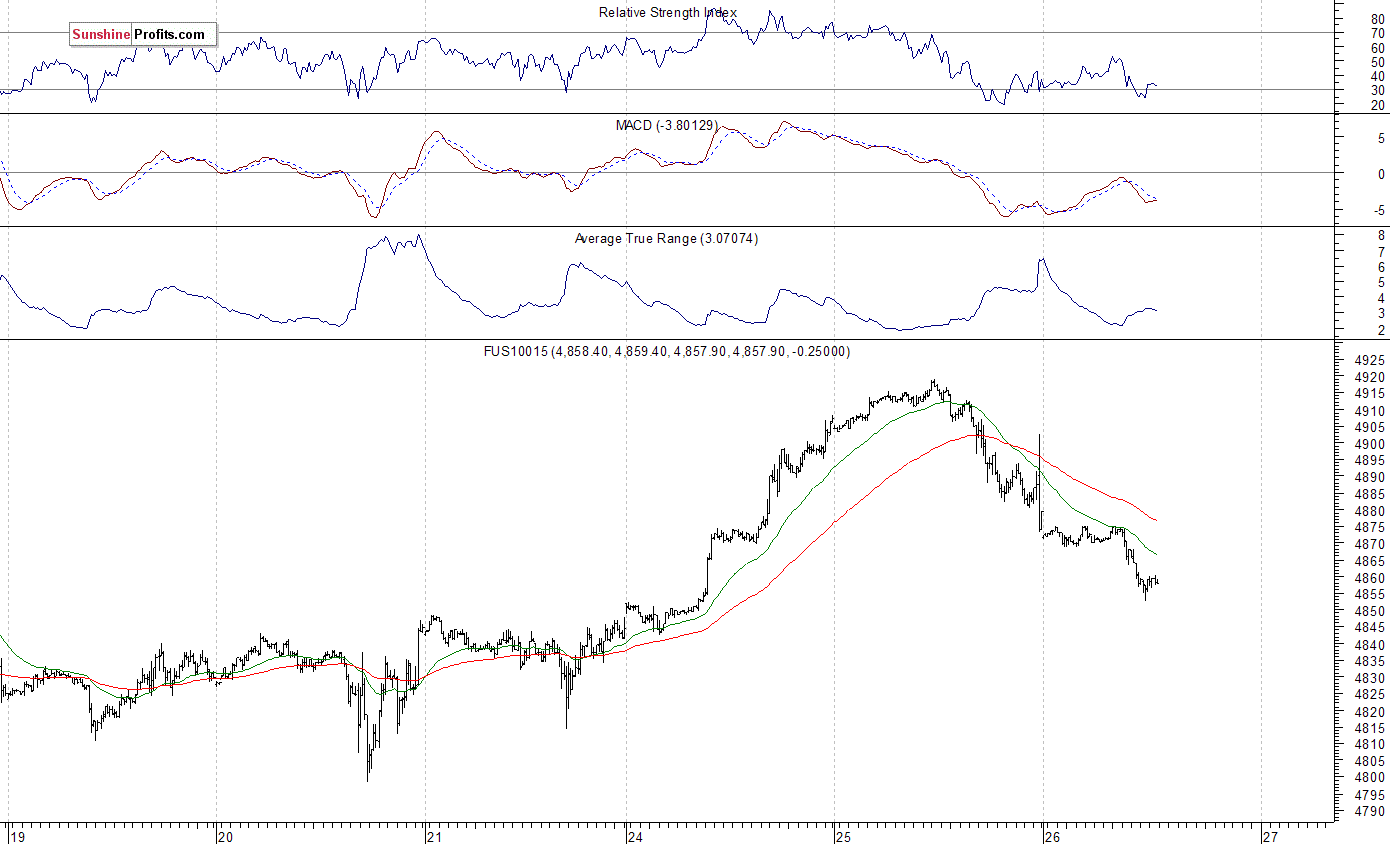The image size is (1390, 844).
Task: Select the Average True Range (3.07074) title
Action: tap(666, 238)
